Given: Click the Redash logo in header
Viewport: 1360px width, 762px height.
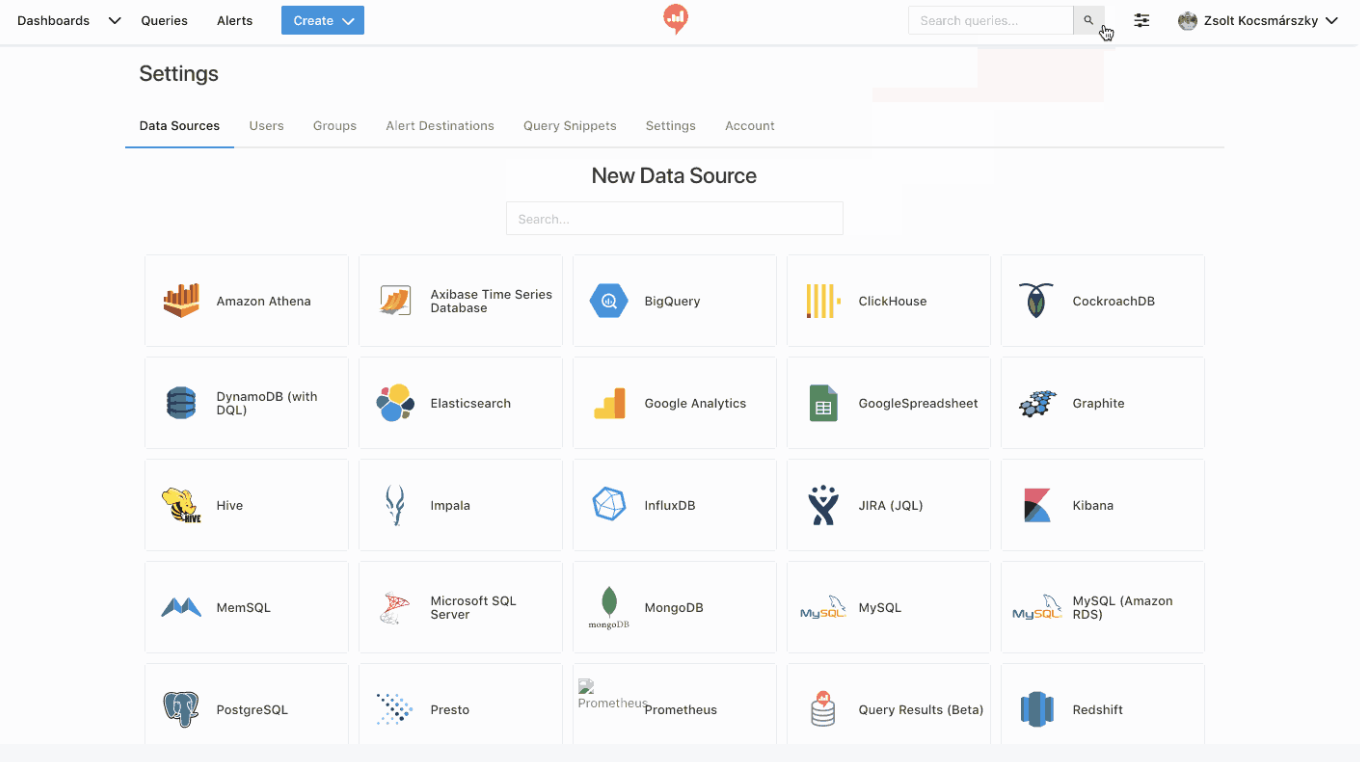Looking at the screenshot, I should click(x=676, y=19).
